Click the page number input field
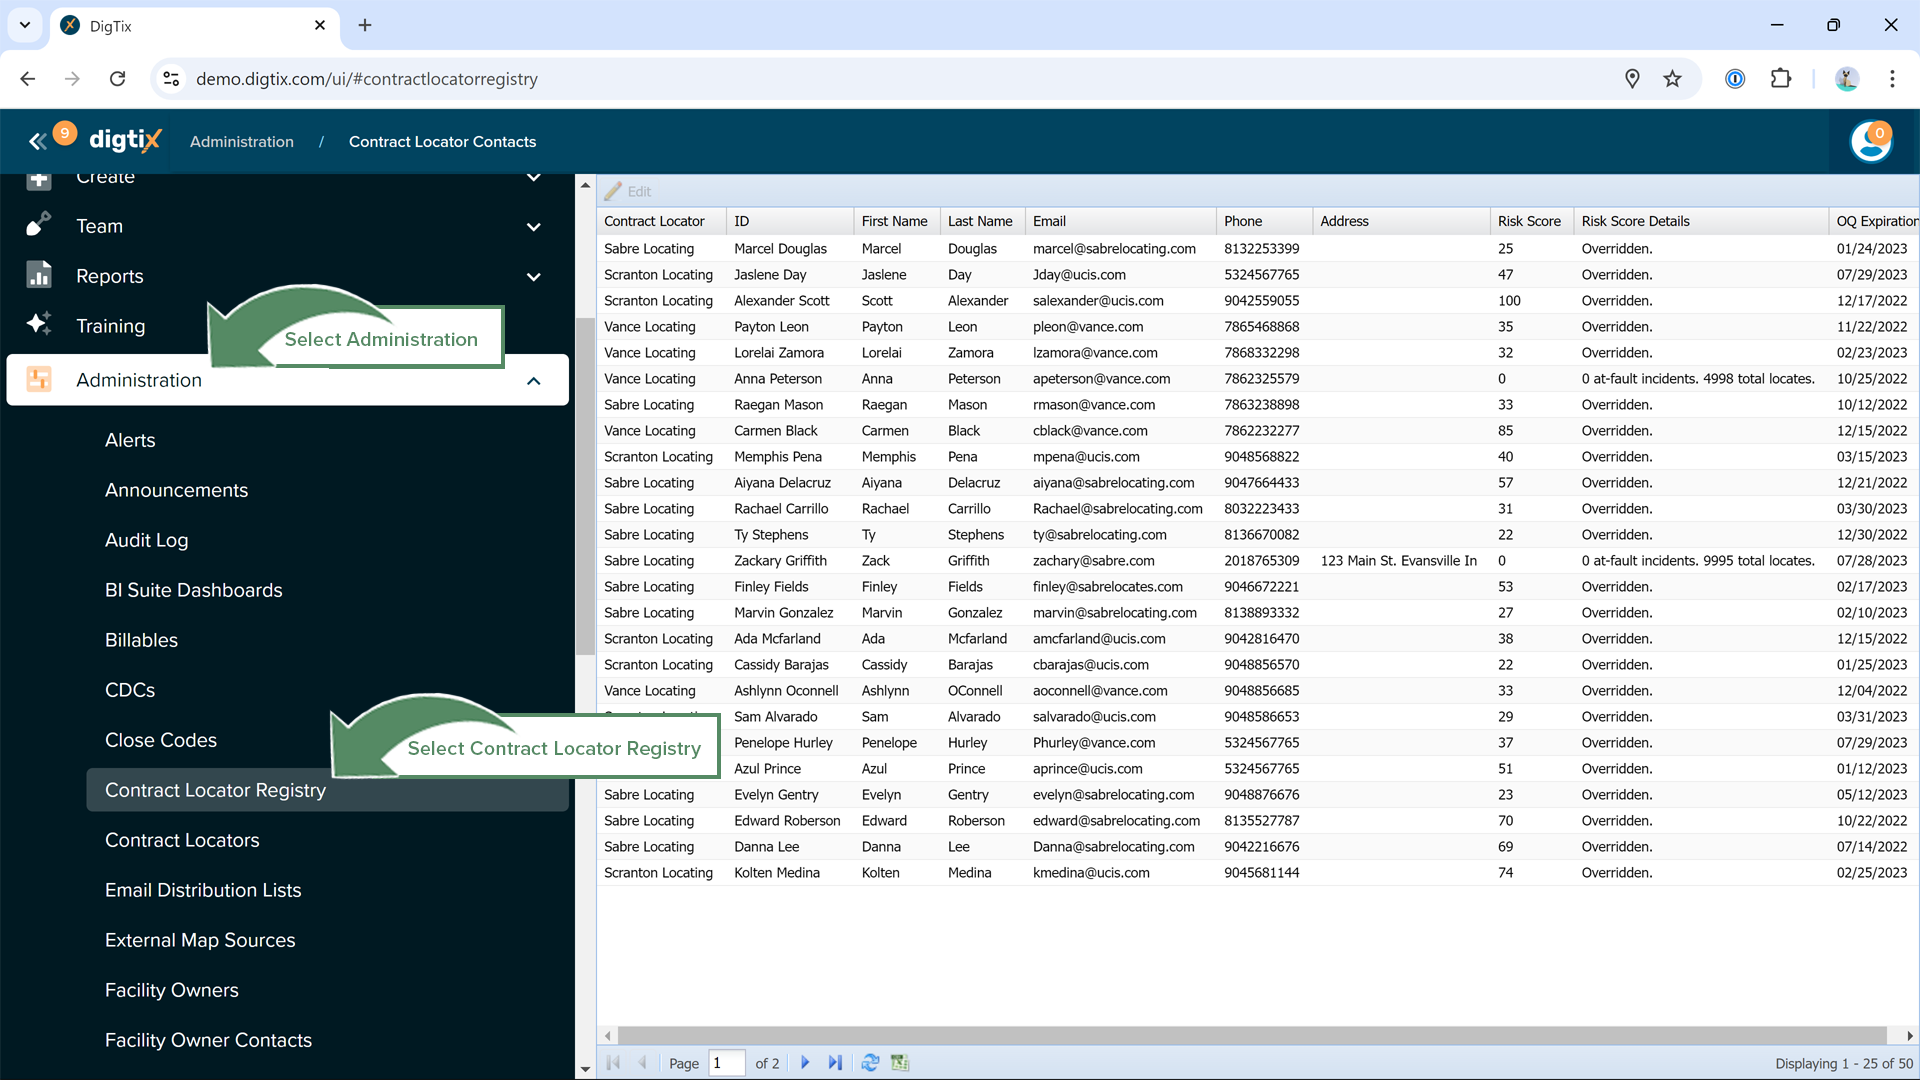 [x=726, y=1063]
